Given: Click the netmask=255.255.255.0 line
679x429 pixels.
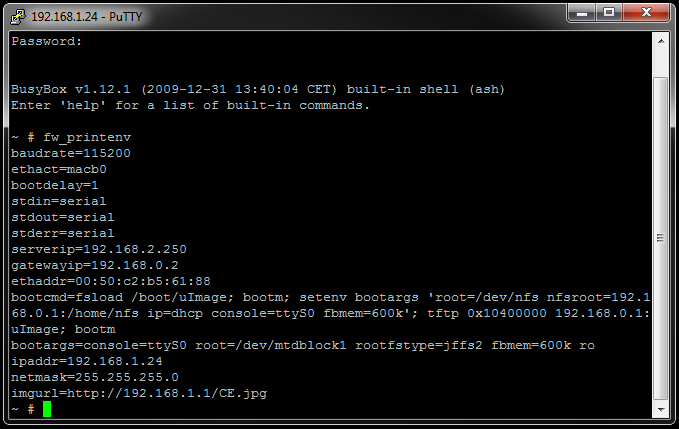Looking at the screenshot, I should (x=94, y=377).
